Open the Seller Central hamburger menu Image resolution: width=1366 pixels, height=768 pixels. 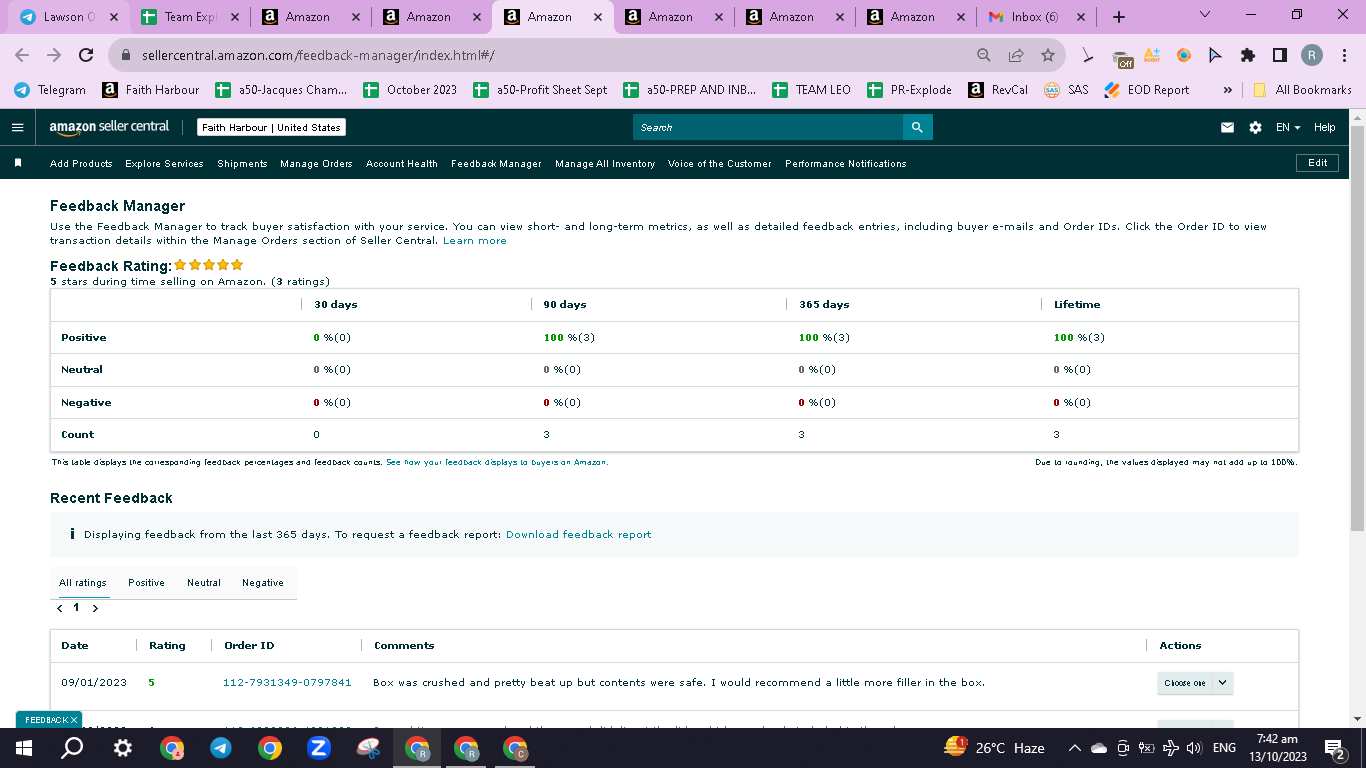(x=17, y=128)
